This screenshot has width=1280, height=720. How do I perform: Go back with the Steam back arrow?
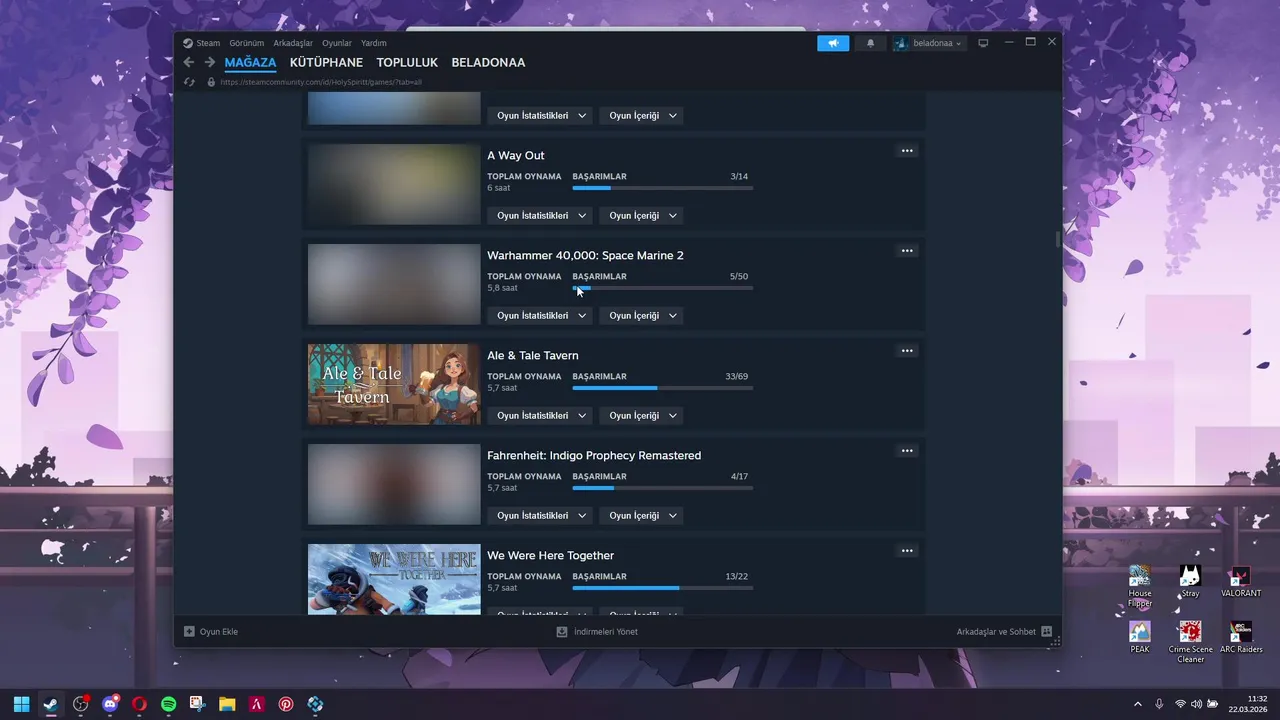(188, 62)
